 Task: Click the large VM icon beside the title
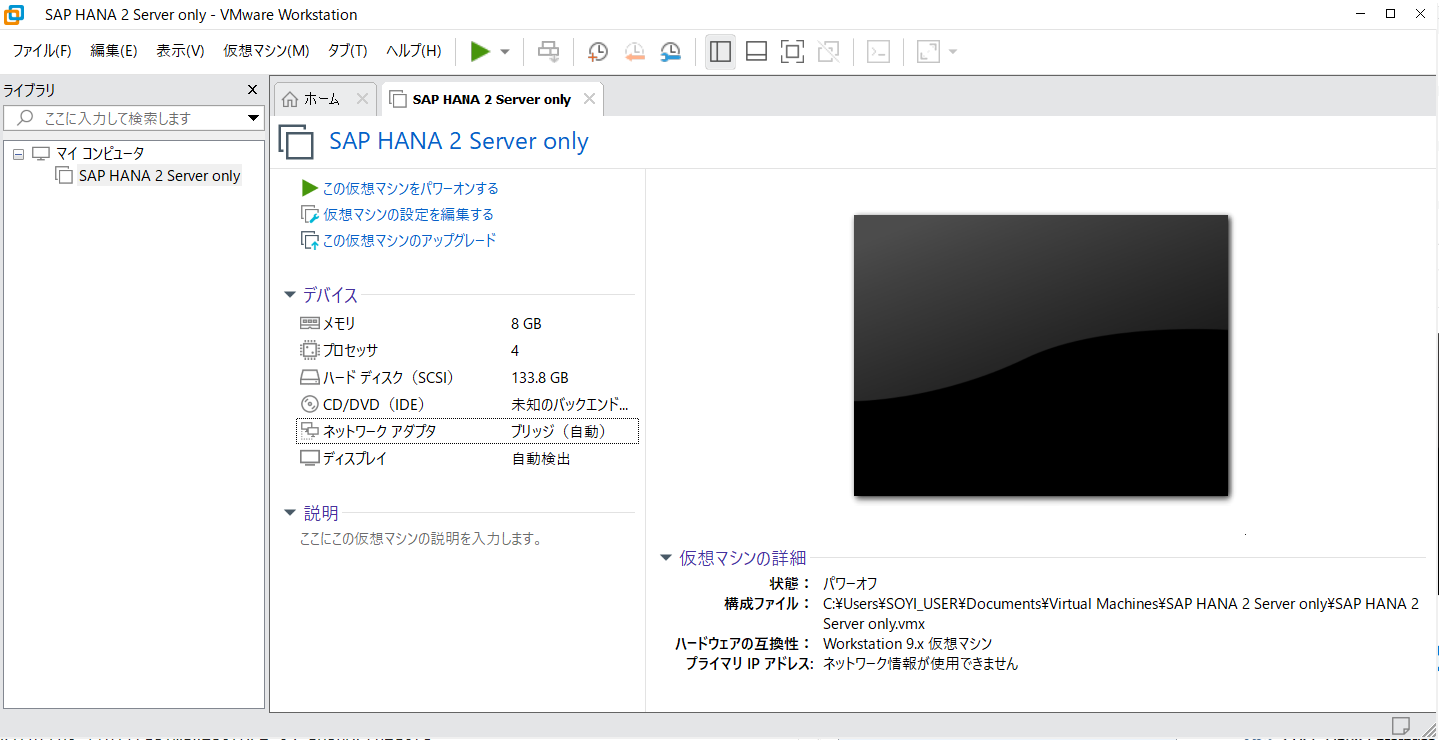tap(297, 142)
